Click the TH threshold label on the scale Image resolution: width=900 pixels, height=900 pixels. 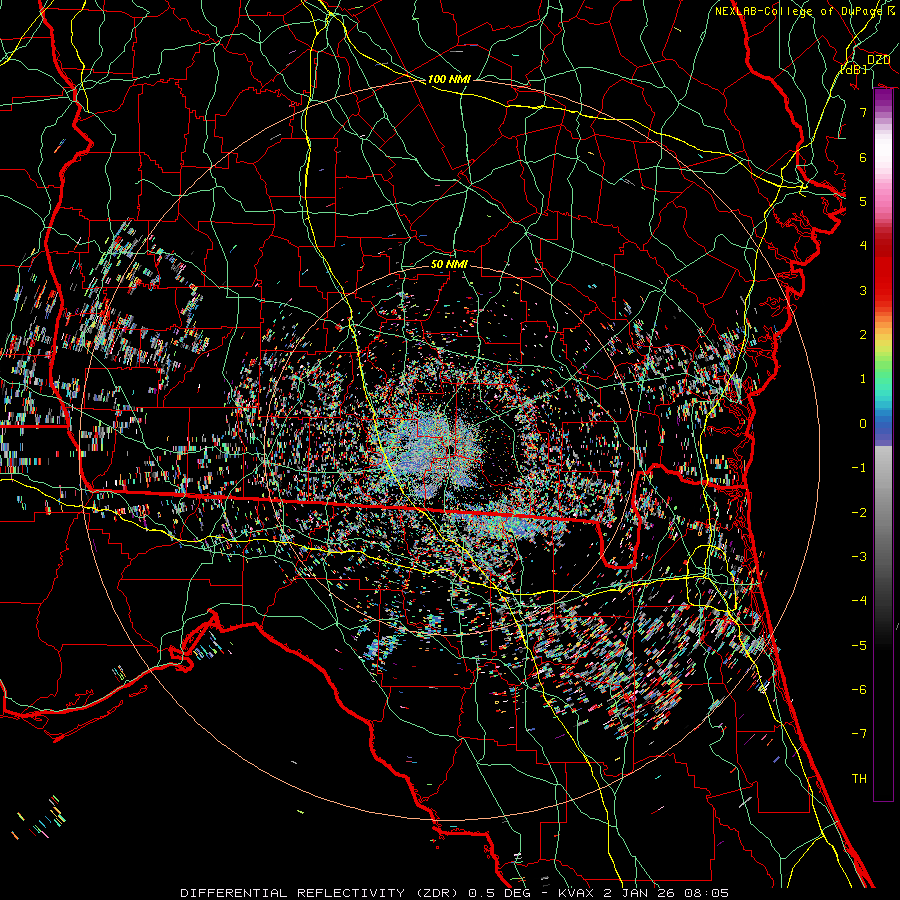tap(859, 779)
